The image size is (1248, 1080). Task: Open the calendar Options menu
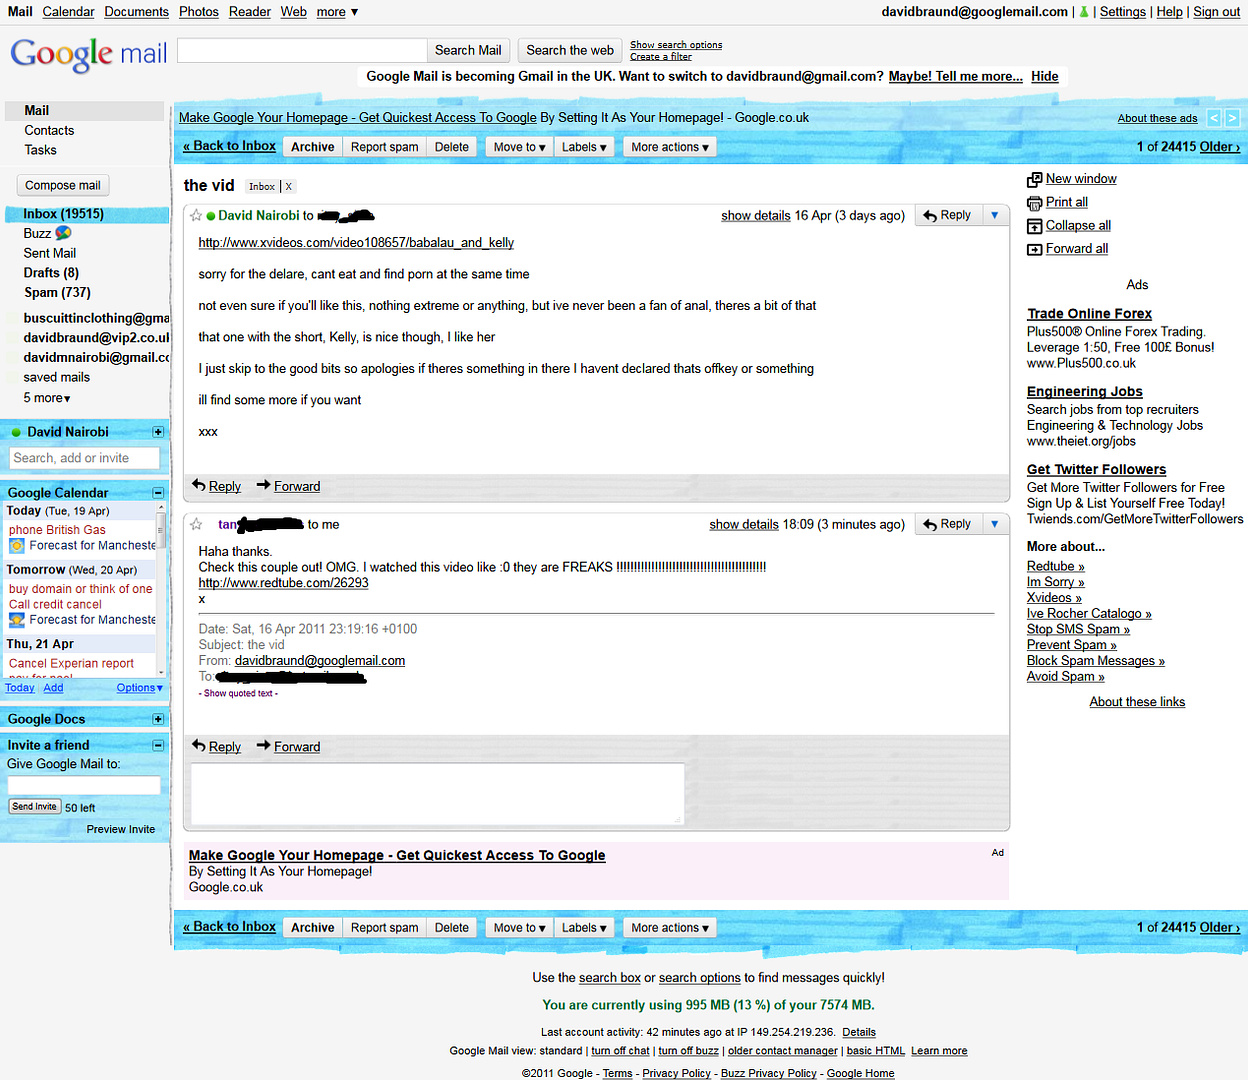(x=139, y=688)
